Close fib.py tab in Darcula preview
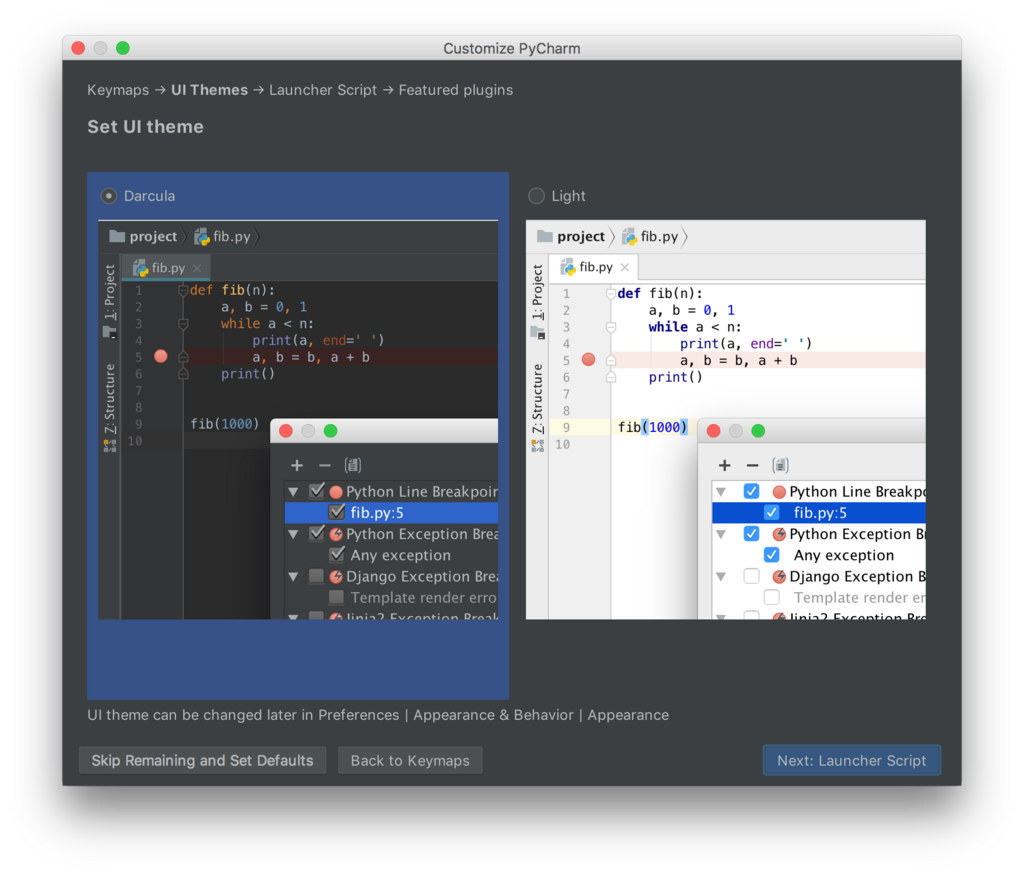 click(197, 268)
